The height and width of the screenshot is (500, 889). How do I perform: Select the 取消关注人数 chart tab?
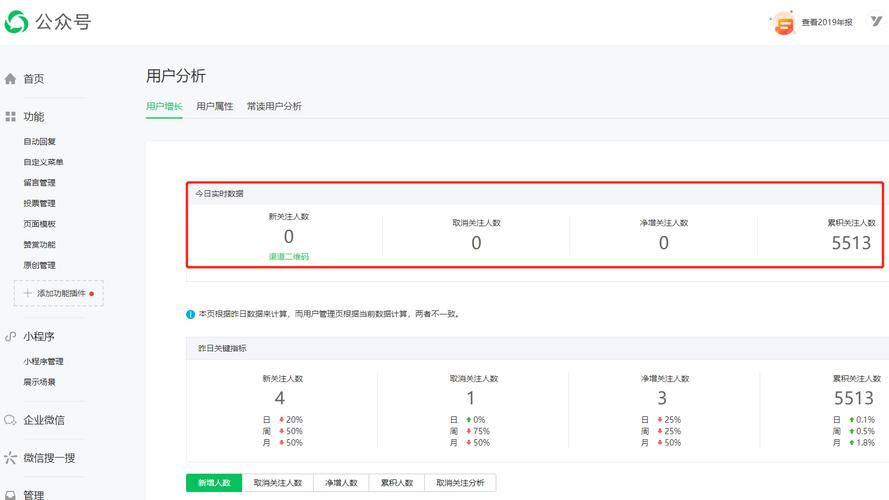[278, 483]
